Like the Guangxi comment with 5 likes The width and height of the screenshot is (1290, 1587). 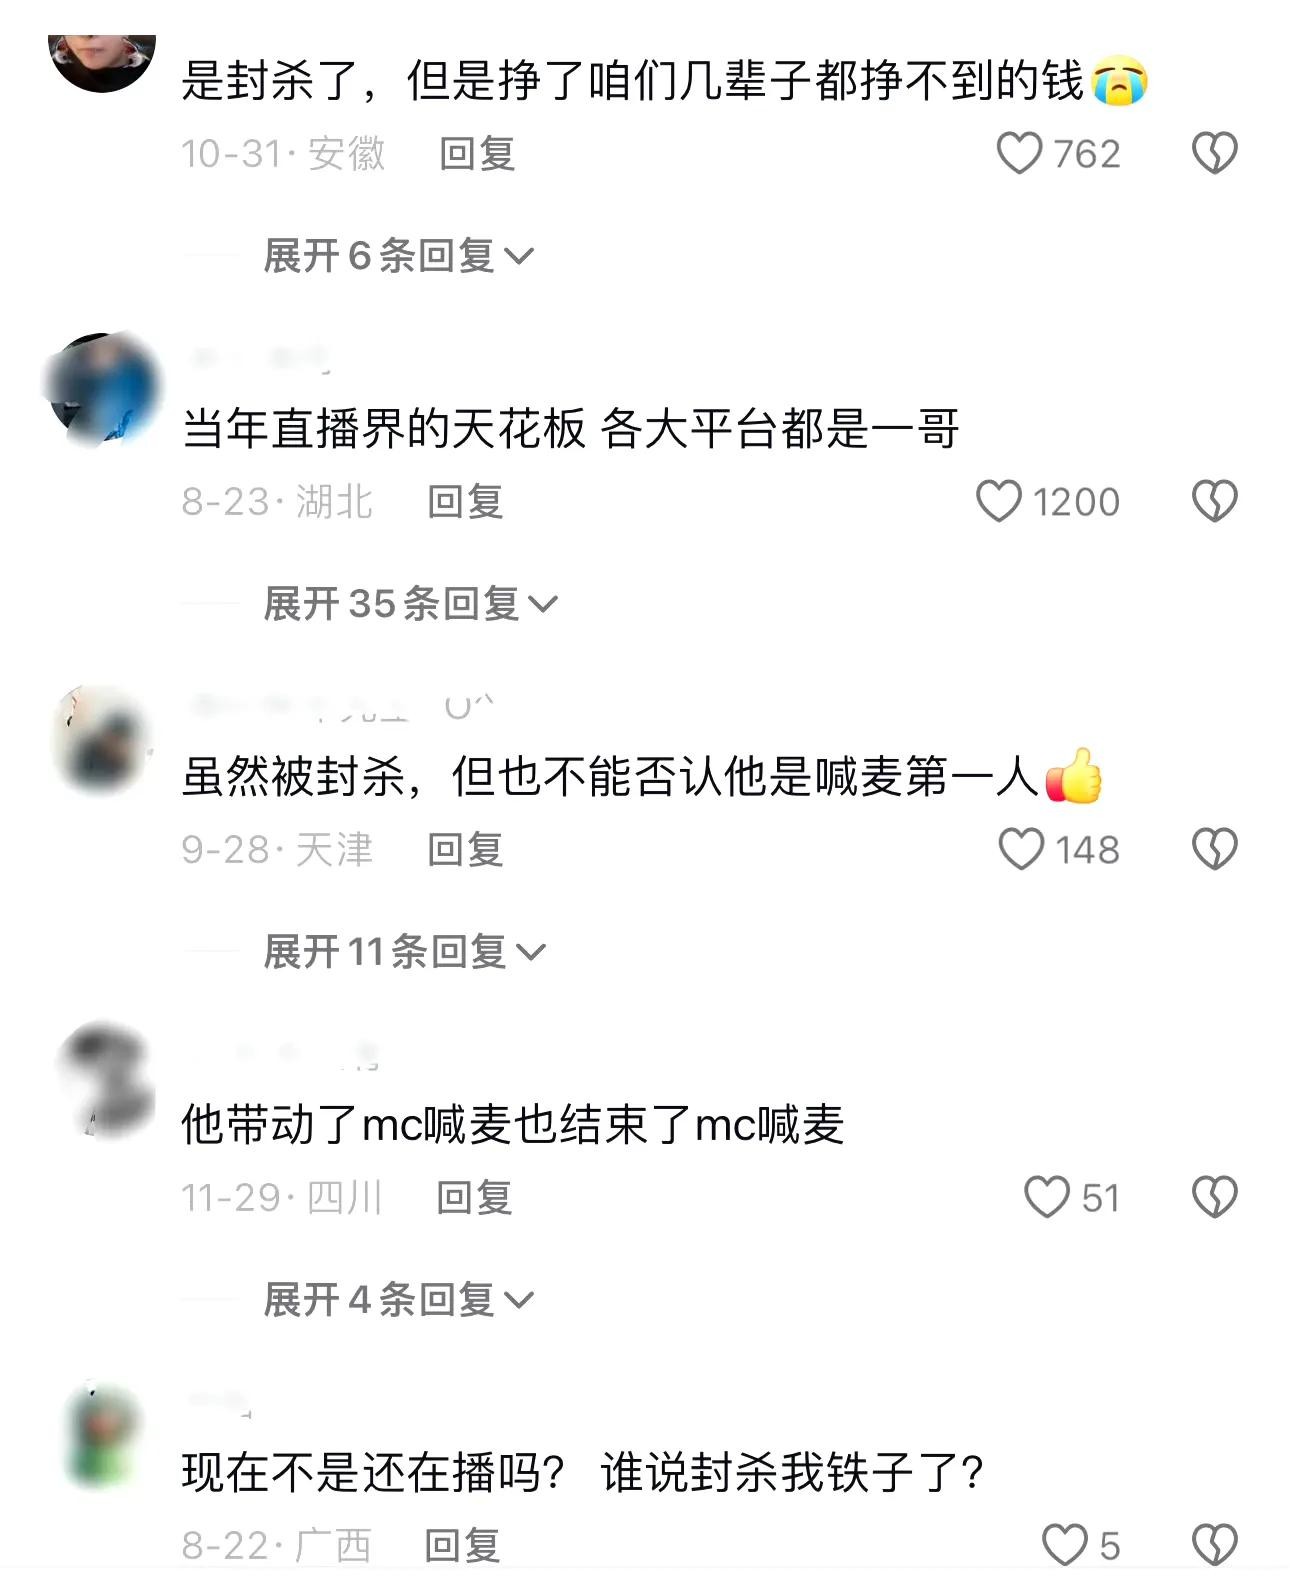coord(1065,1545)
